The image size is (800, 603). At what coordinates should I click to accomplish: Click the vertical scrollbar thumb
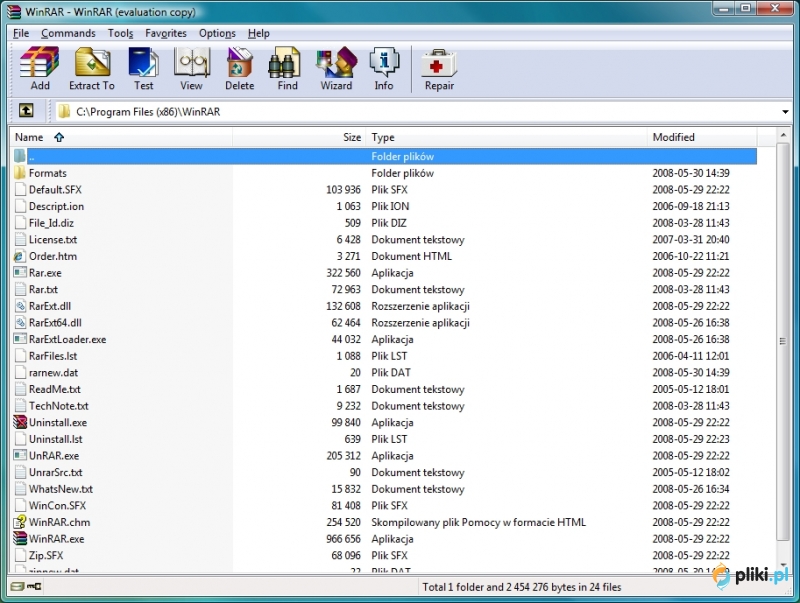pyautogui.click(x=783, y=341)
